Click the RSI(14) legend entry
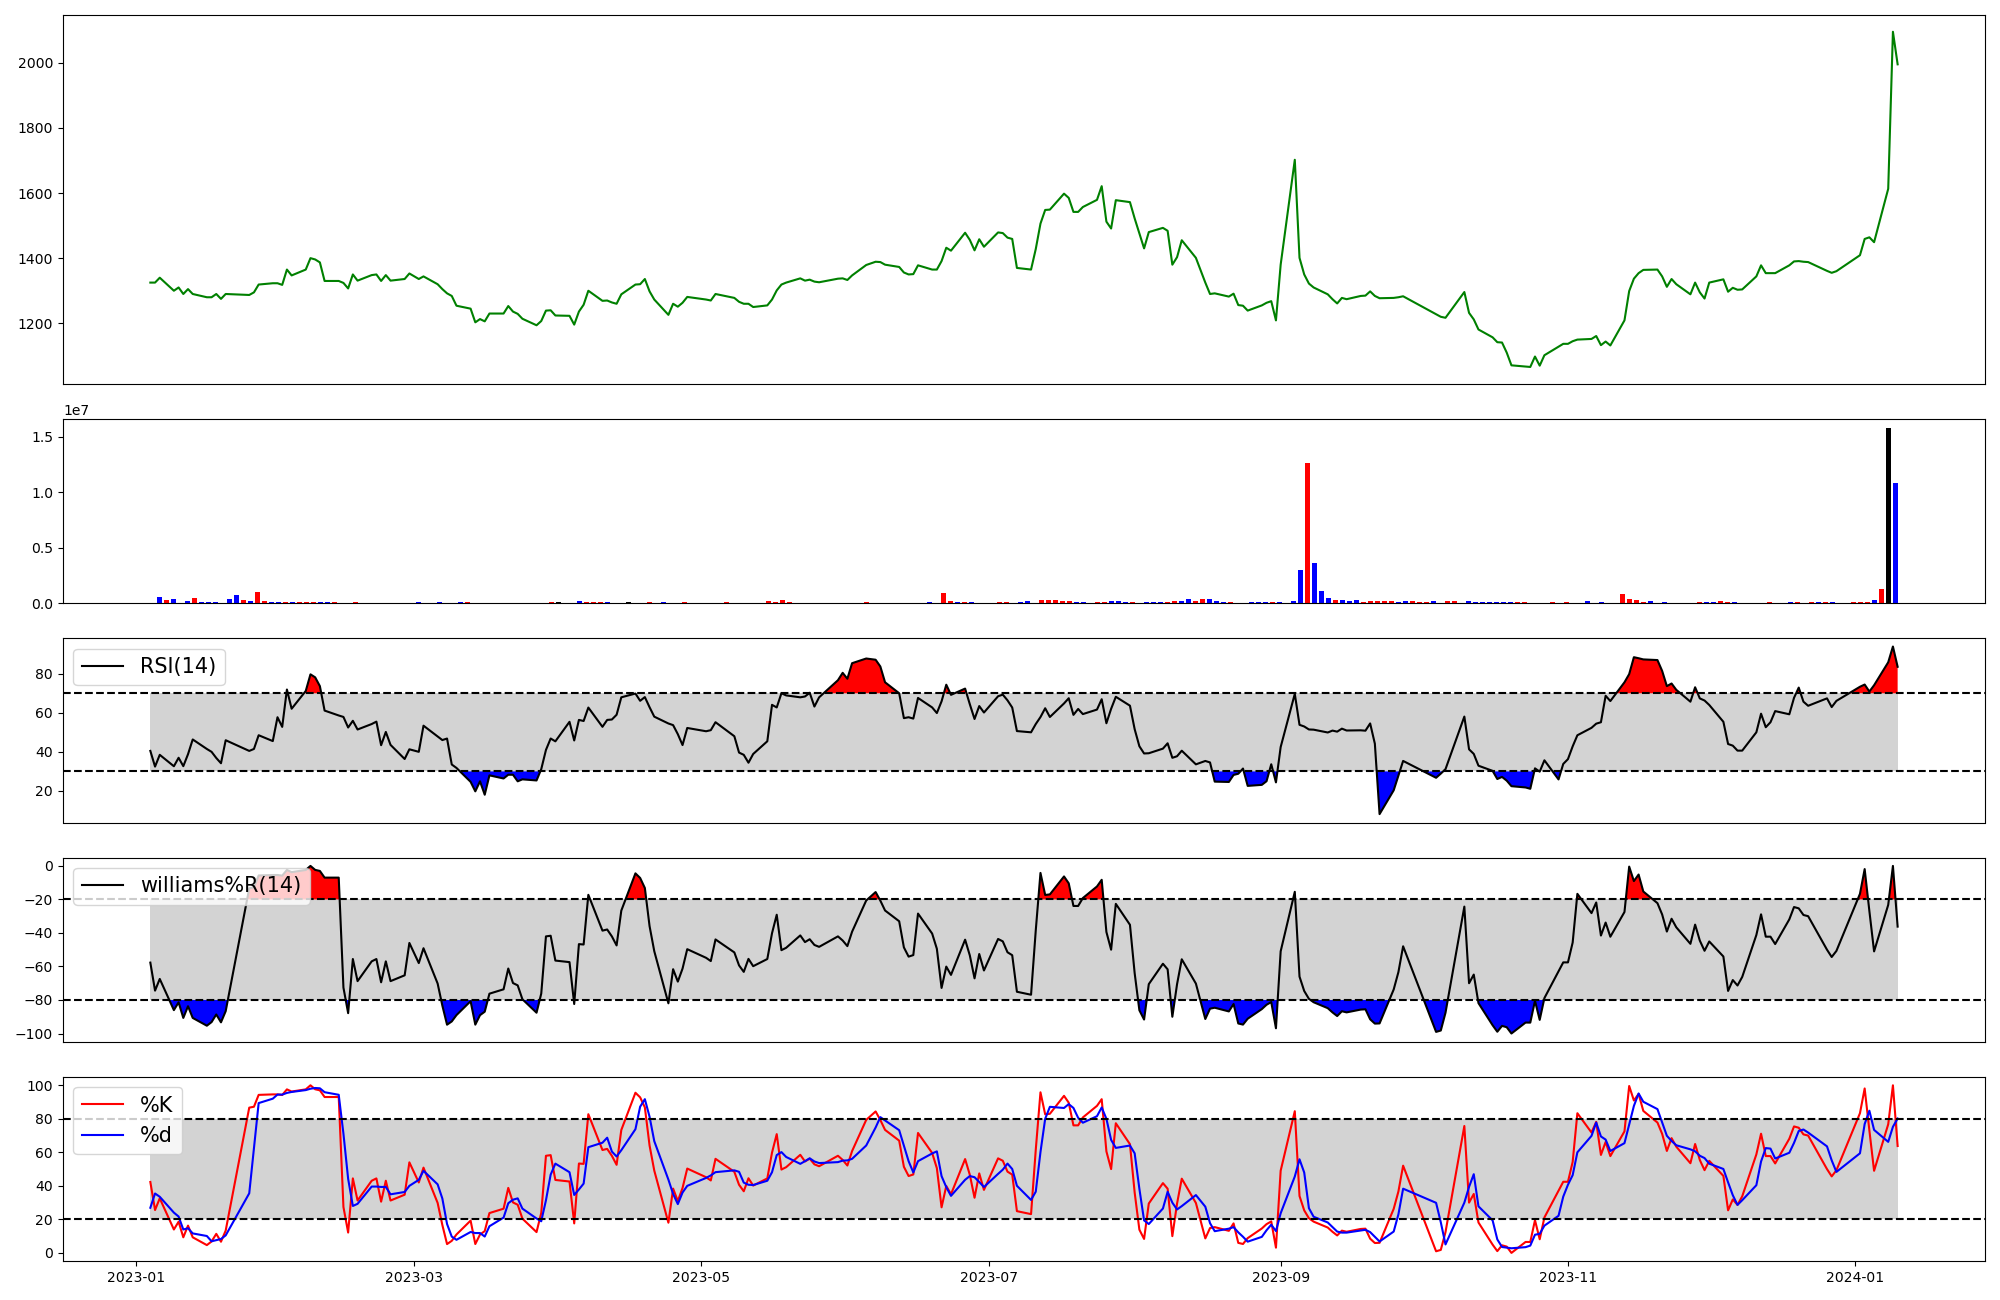The image size is (2000, 1300). 177,666
